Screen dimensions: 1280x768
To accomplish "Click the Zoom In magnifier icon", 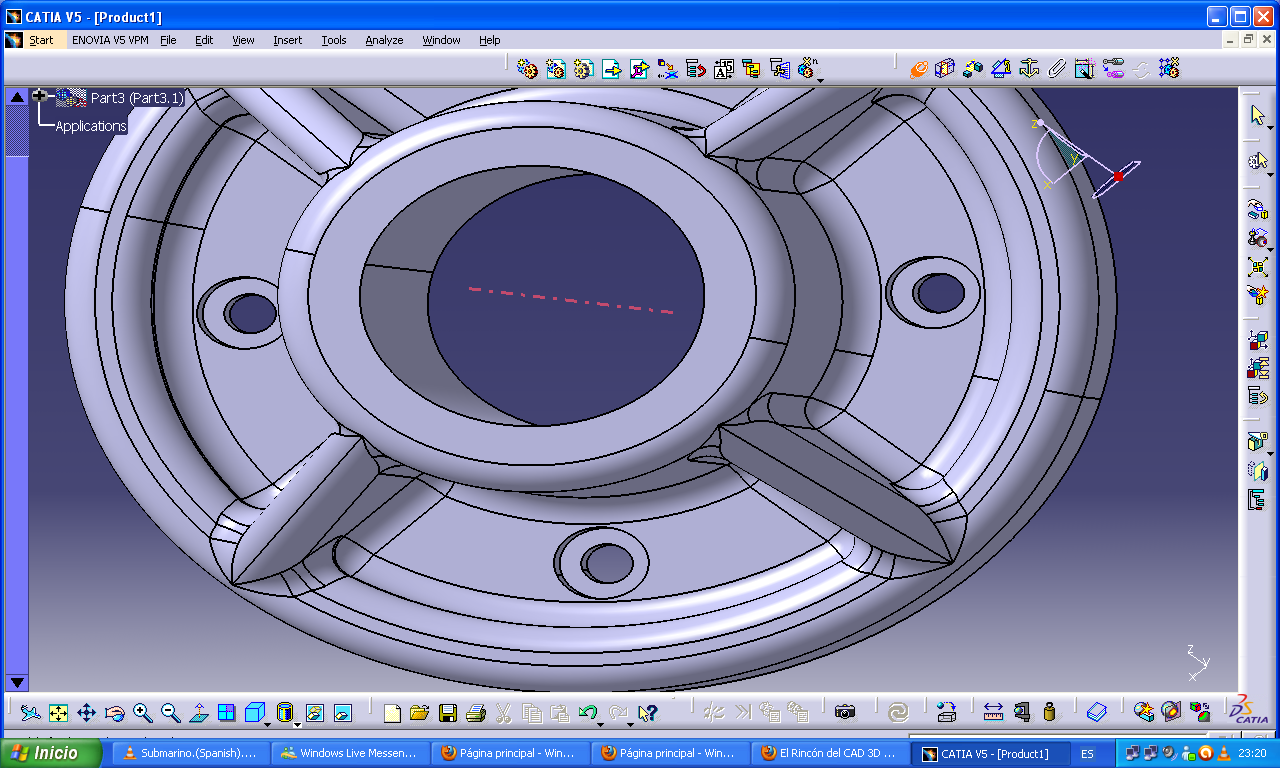I will pos(143,713).
